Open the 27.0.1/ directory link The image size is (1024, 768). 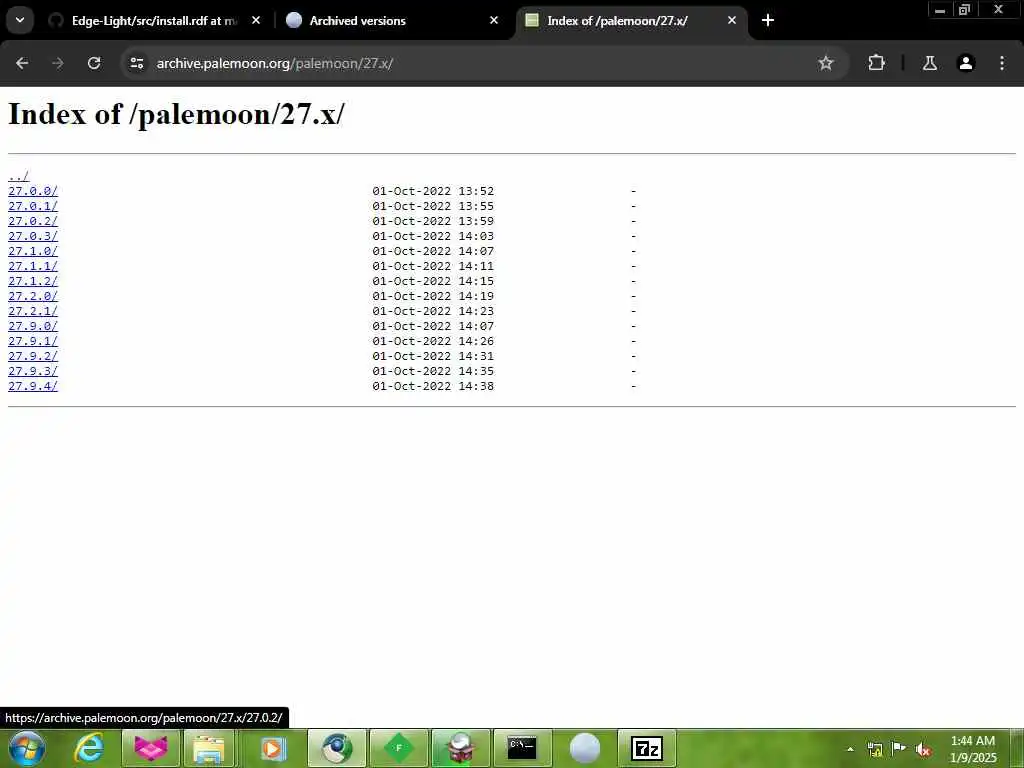click(x=33, y=206)
